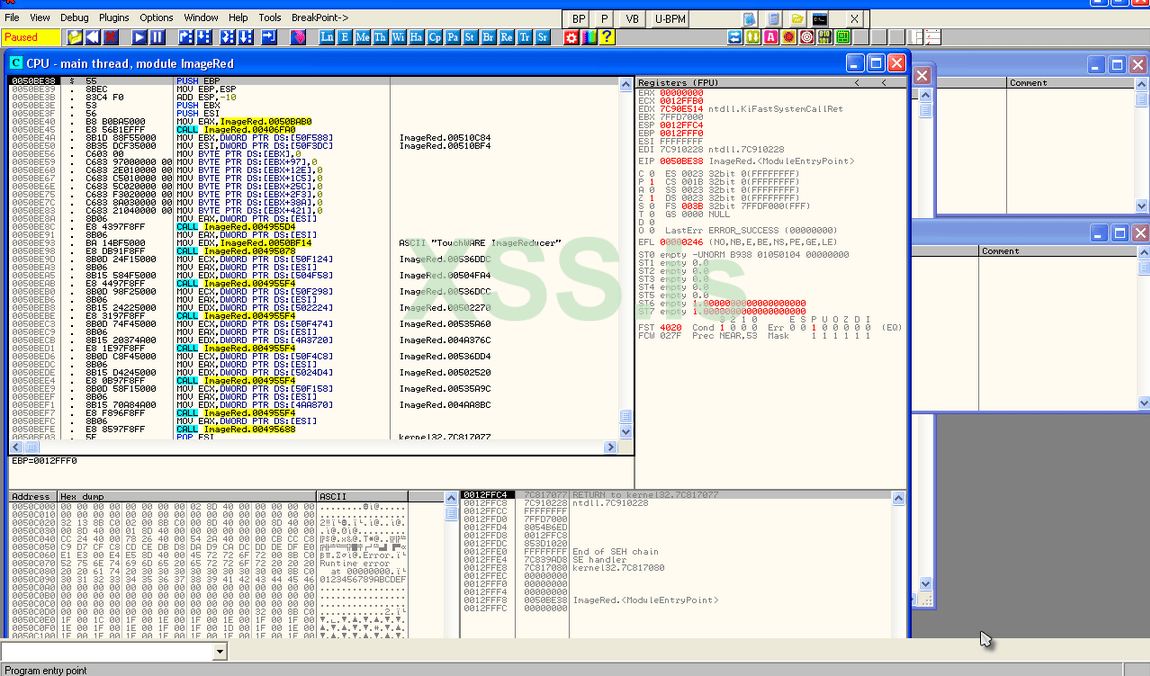This screenshot has width=1150, height=676.
Task: Open the Memory map window (Me icon)
Action: tap(363, 37)
